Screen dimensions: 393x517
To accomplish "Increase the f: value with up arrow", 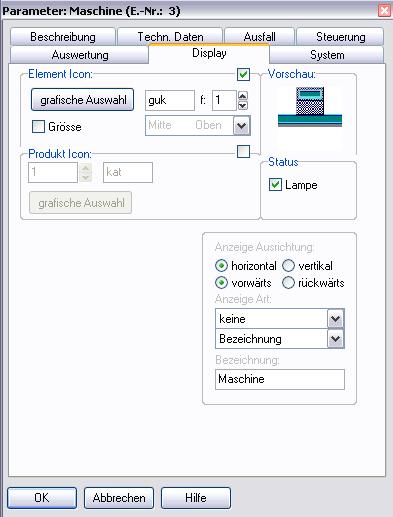I will pyautogui.click(x=243, y=96).
